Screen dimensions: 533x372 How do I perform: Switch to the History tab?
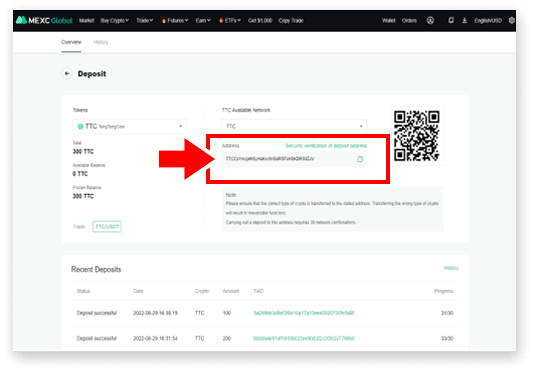pyautogui.click(x=101, y=42)
